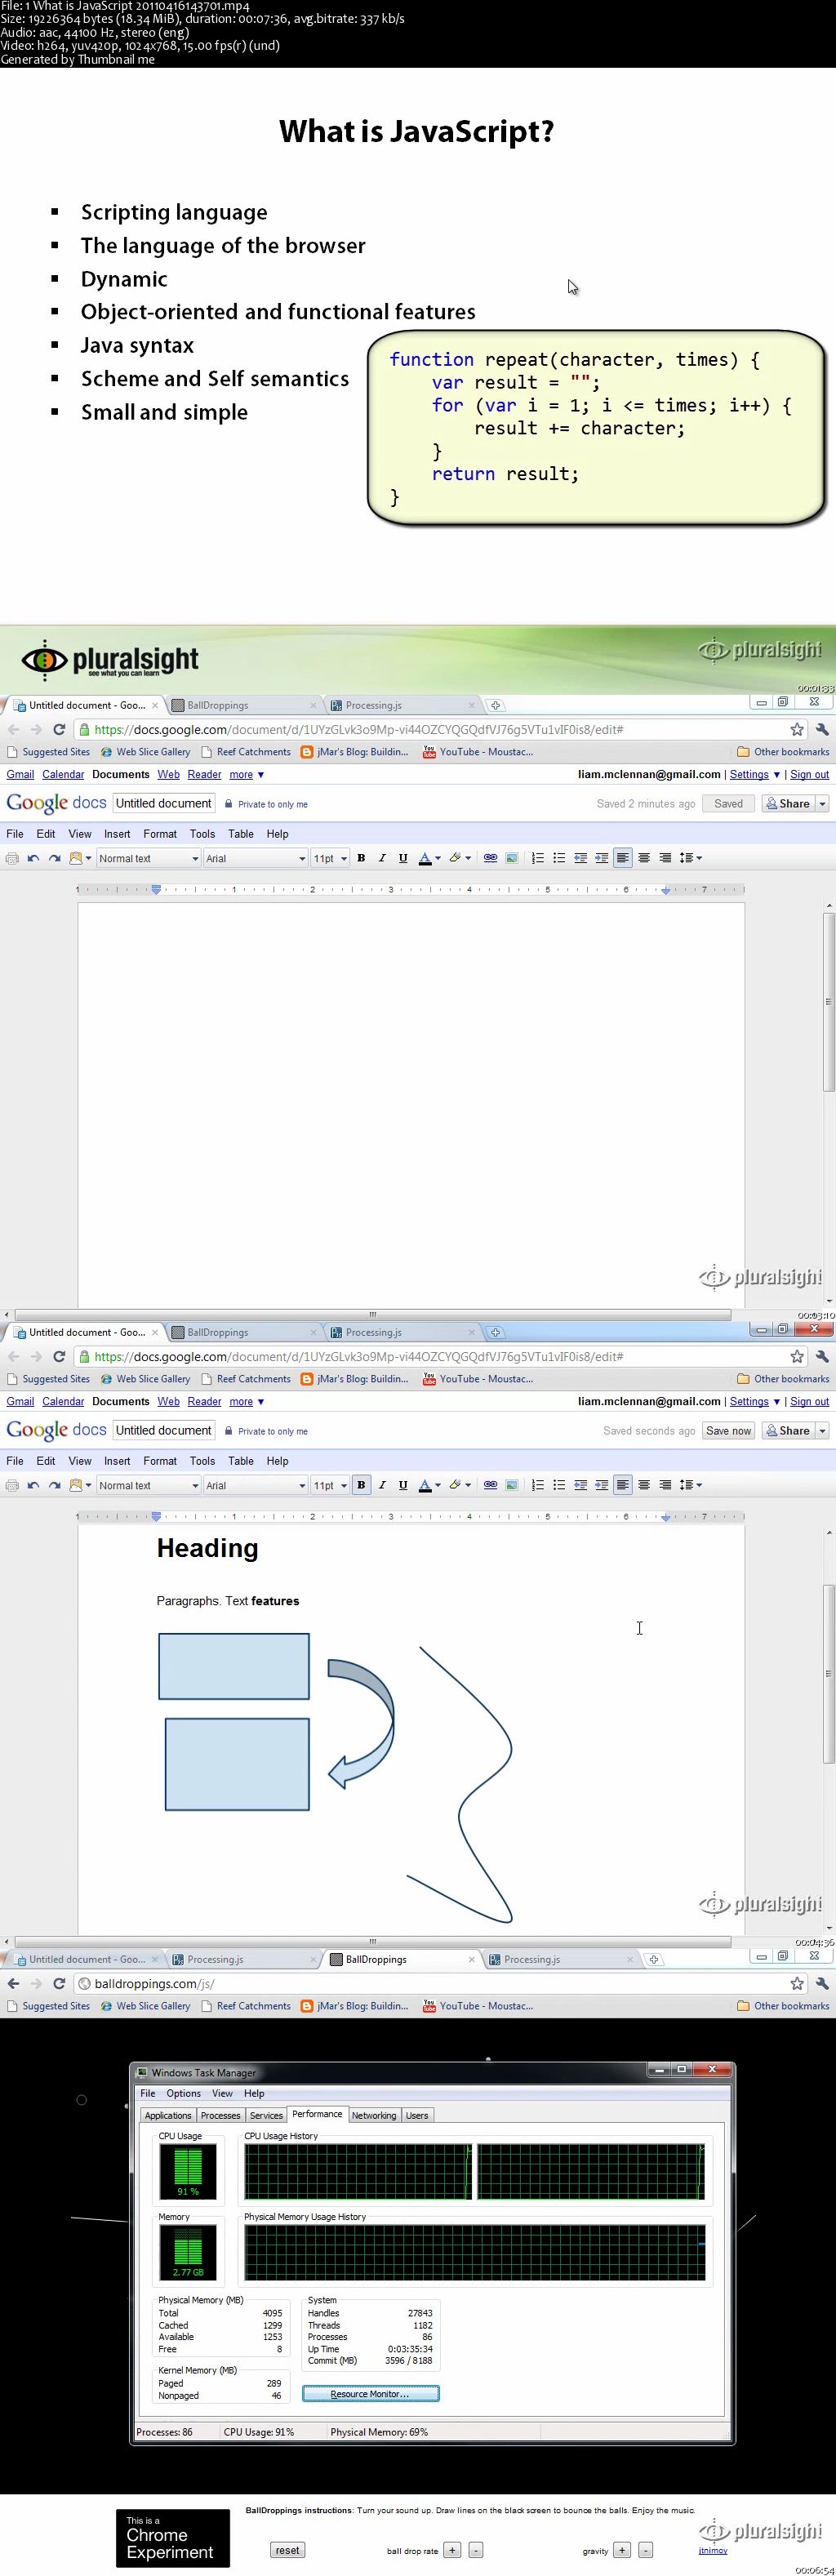Image resolution: width=836 pixels, height=2576 pixels.
Task: Toggle Bold in the empty-document Docs toolbar
Action: 361,858
